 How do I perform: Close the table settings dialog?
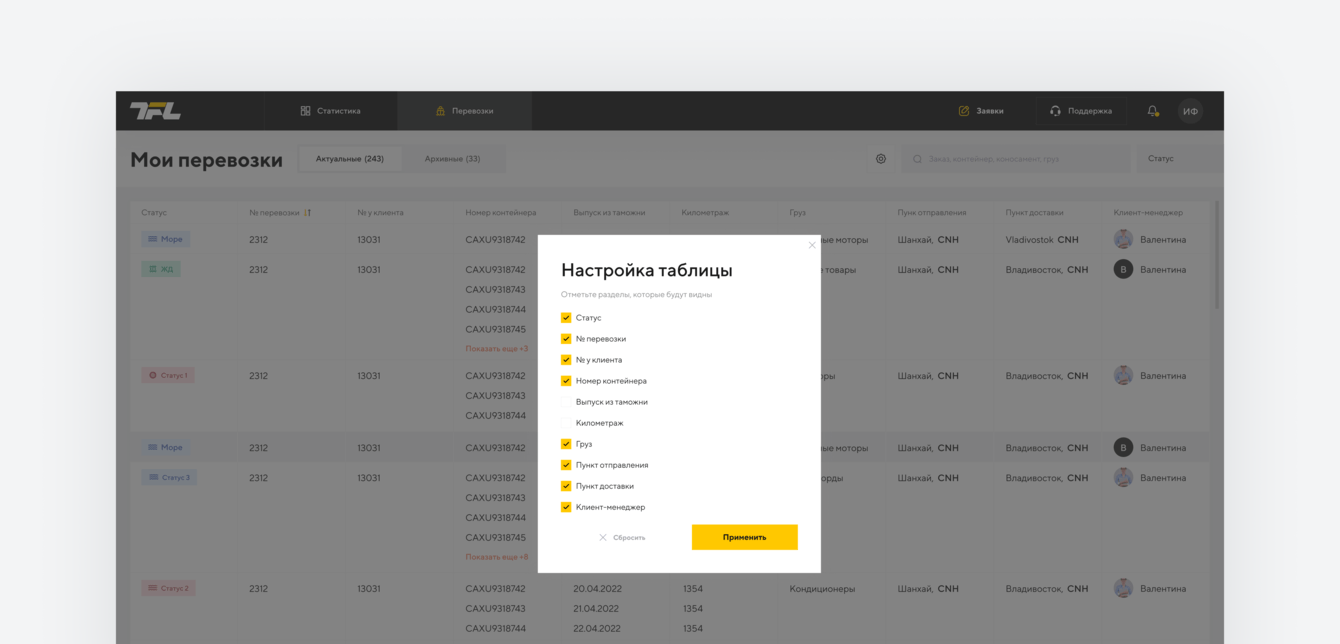click(812, 245)
